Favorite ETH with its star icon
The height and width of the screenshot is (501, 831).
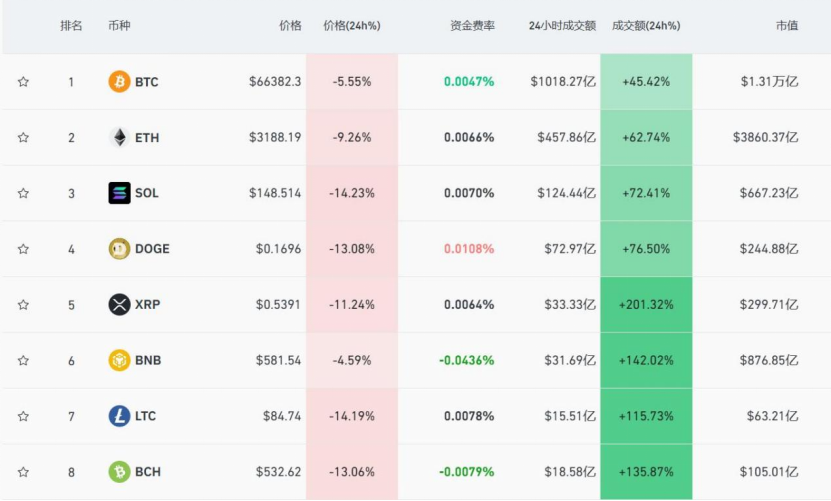coord(23,137)
